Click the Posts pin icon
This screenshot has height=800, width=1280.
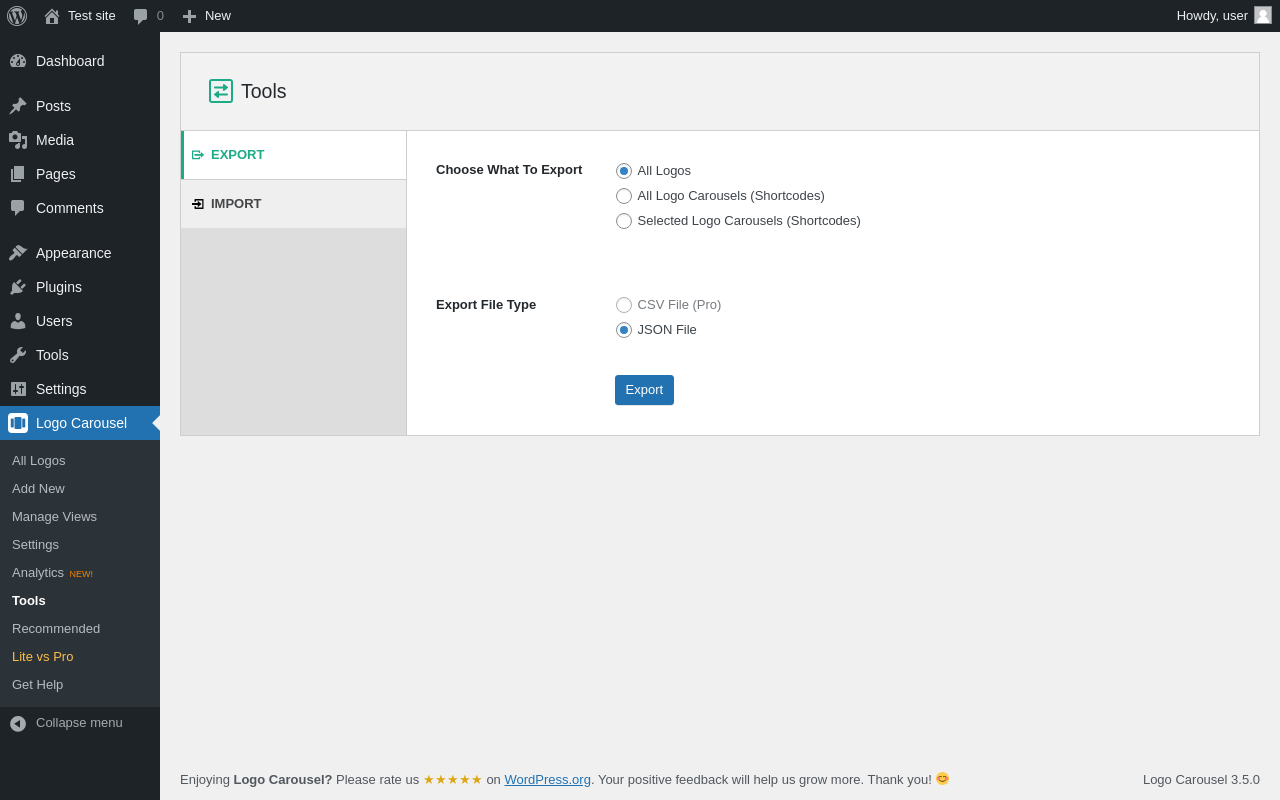coord(18,106)
